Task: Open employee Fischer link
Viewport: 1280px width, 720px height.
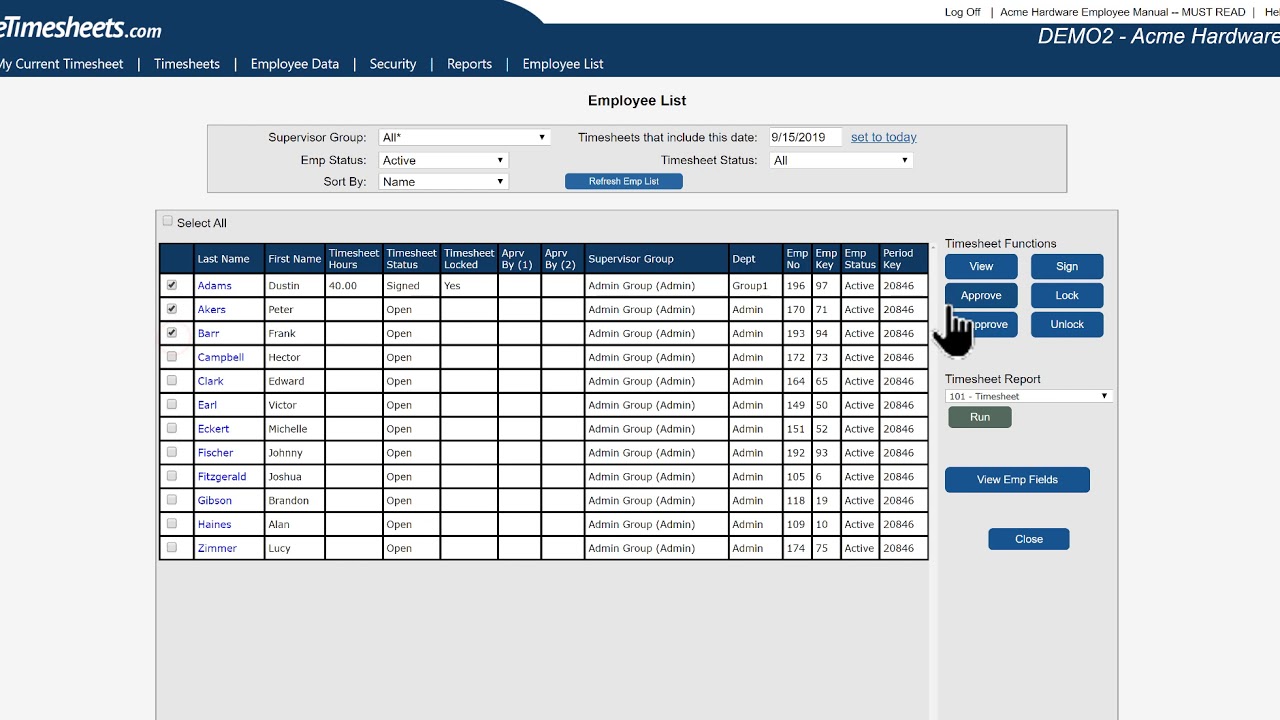Action: pyautogui.click(x=215, y=453)
